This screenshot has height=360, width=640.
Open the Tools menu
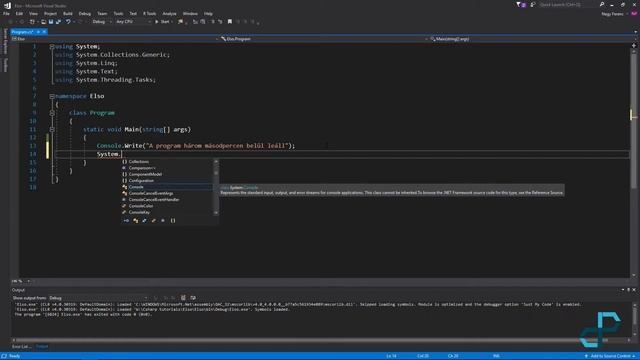tap(118, 13)
